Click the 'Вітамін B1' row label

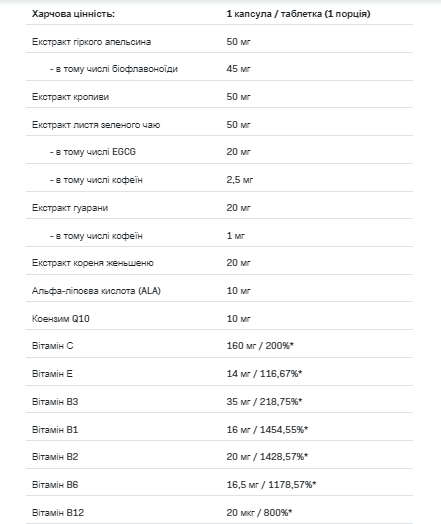(55, 430)
